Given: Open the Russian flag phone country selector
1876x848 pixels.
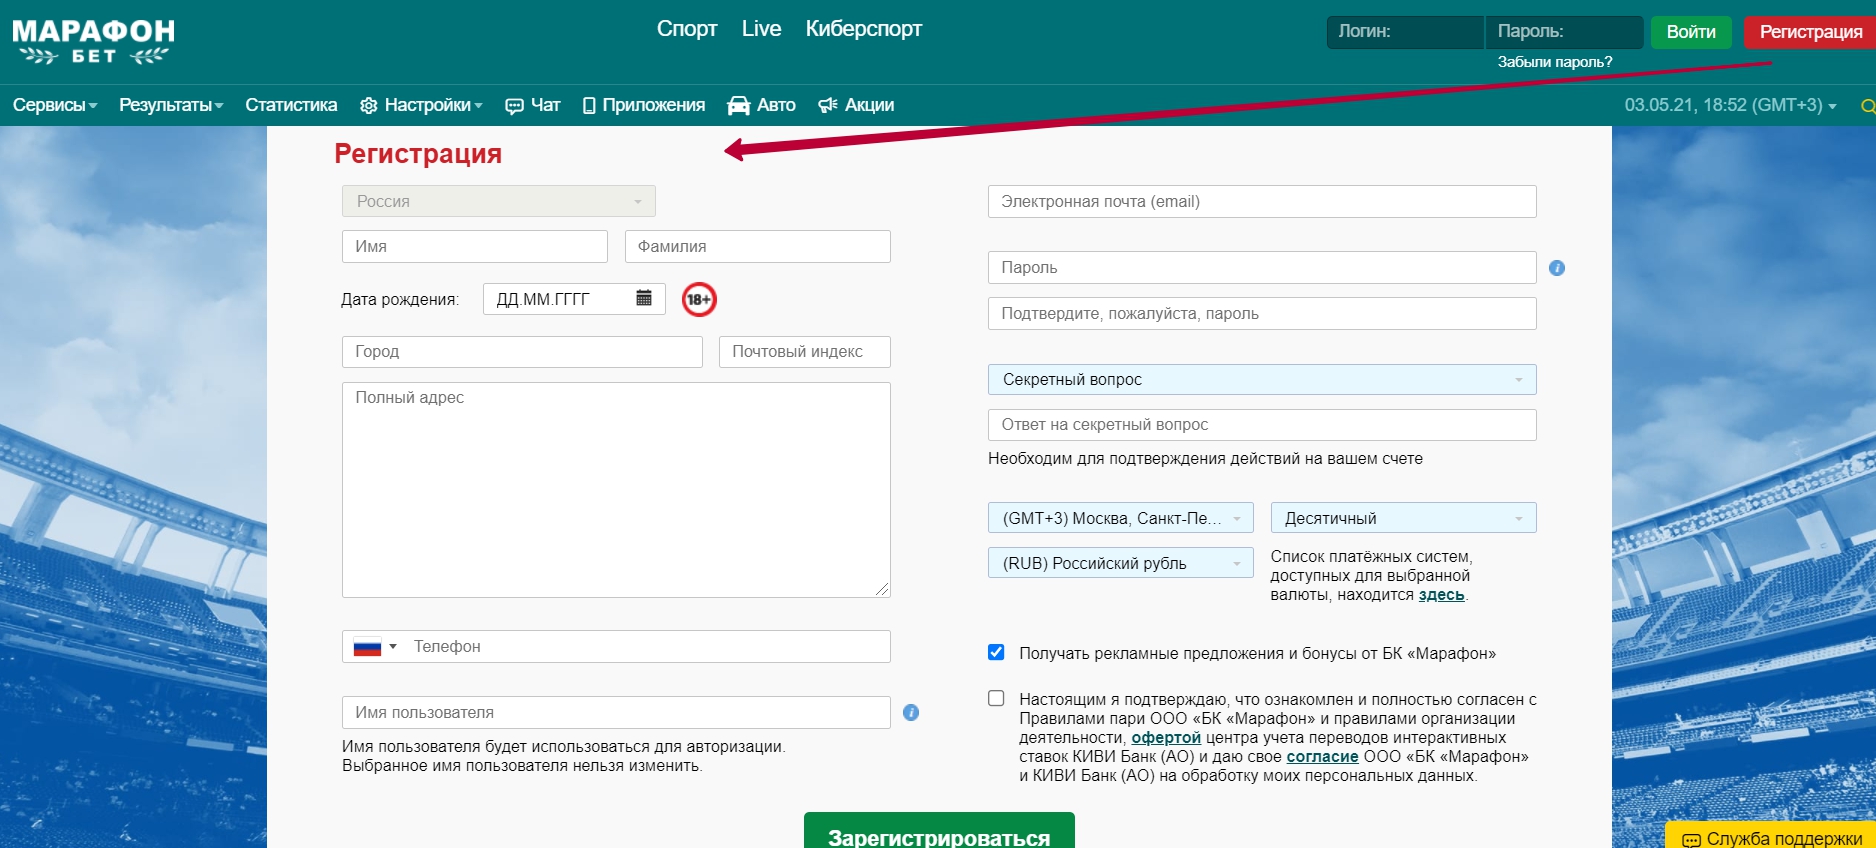Looking at the screenshot, I should (x=375, y=647).
